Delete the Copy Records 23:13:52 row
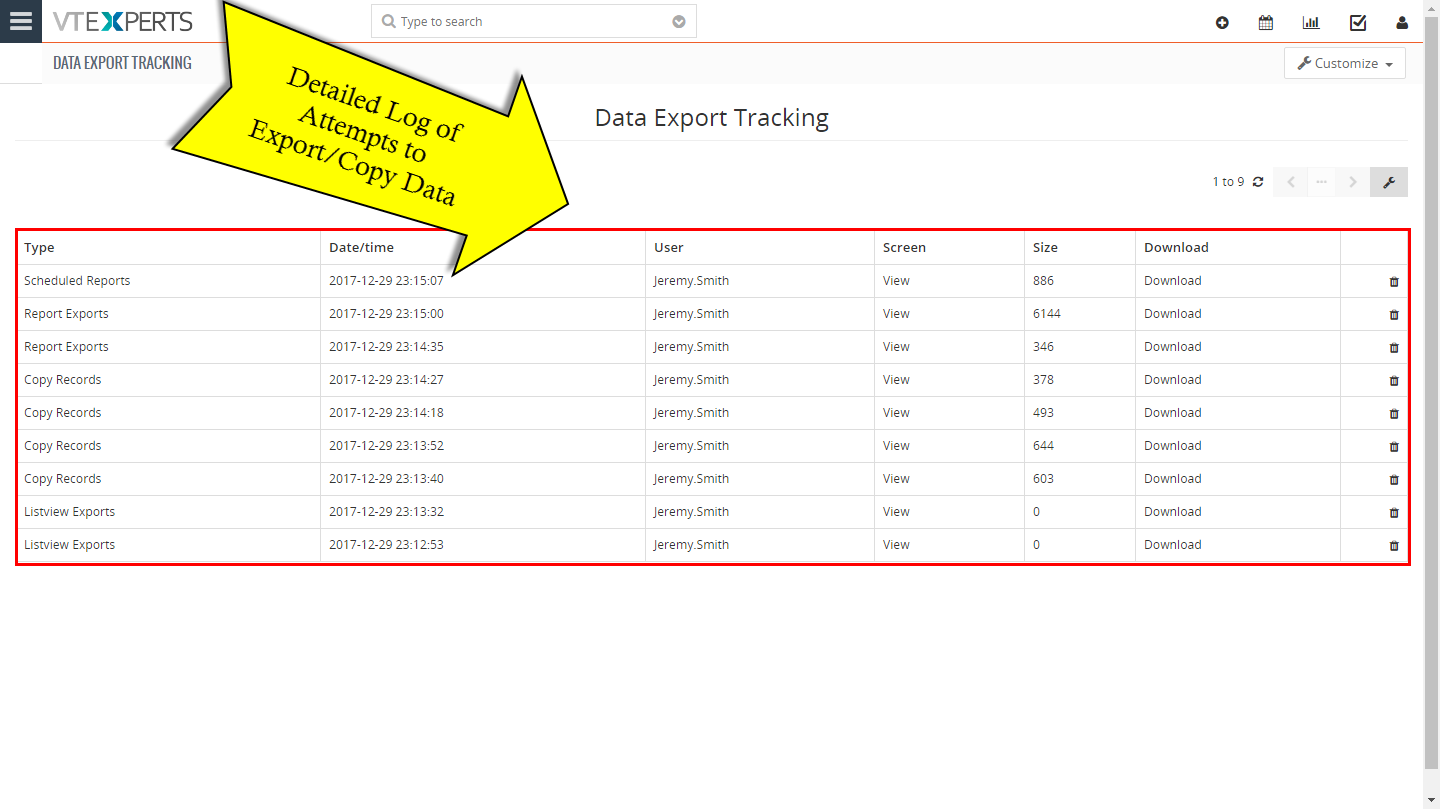Viewport: 1440px width, 809px height. click(1394, 446)
